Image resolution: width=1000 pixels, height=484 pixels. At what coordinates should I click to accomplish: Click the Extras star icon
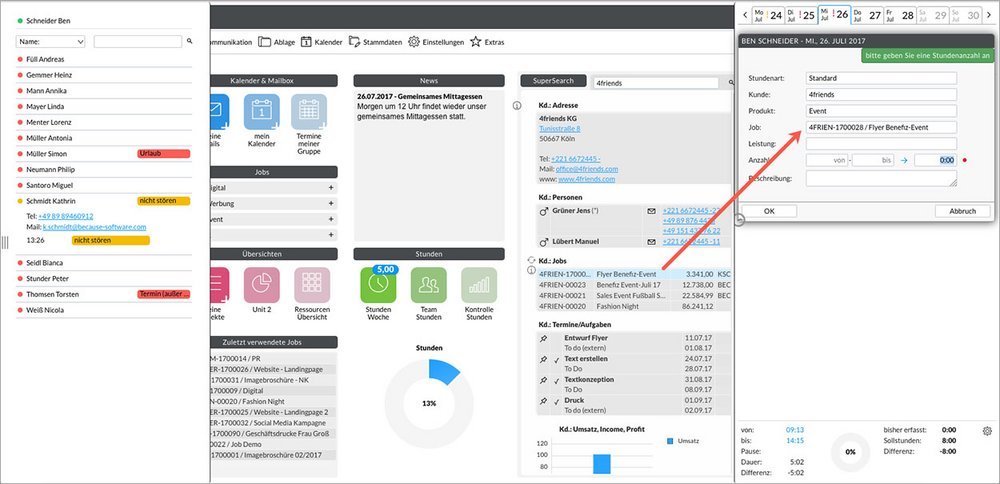point(476,42)
